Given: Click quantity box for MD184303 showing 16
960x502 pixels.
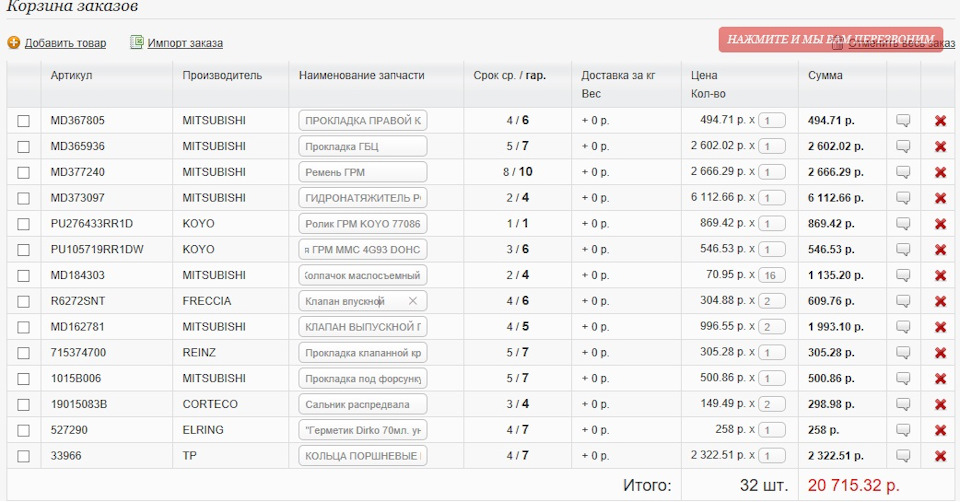Looking at the screenshot, I should [771, 275].
